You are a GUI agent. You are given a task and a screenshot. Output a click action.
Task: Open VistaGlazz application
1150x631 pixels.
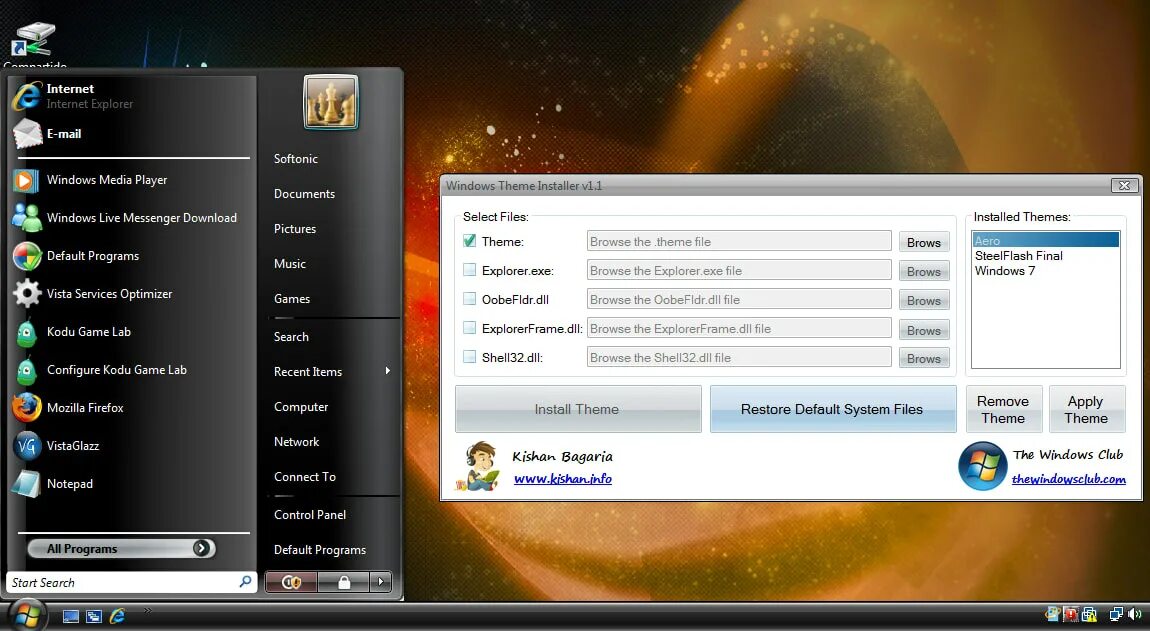click(x=132, y=445)
